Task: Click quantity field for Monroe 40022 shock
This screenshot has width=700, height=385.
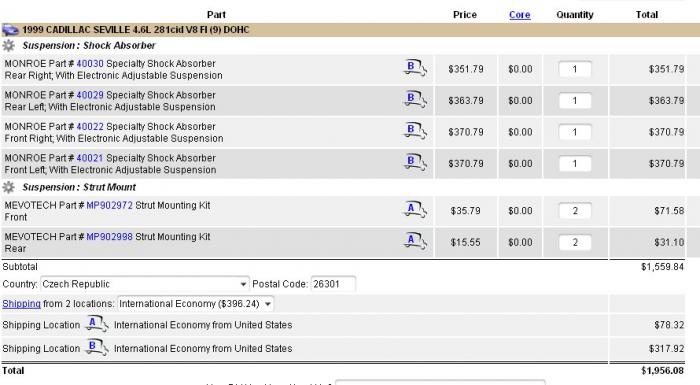Action: 575,132
